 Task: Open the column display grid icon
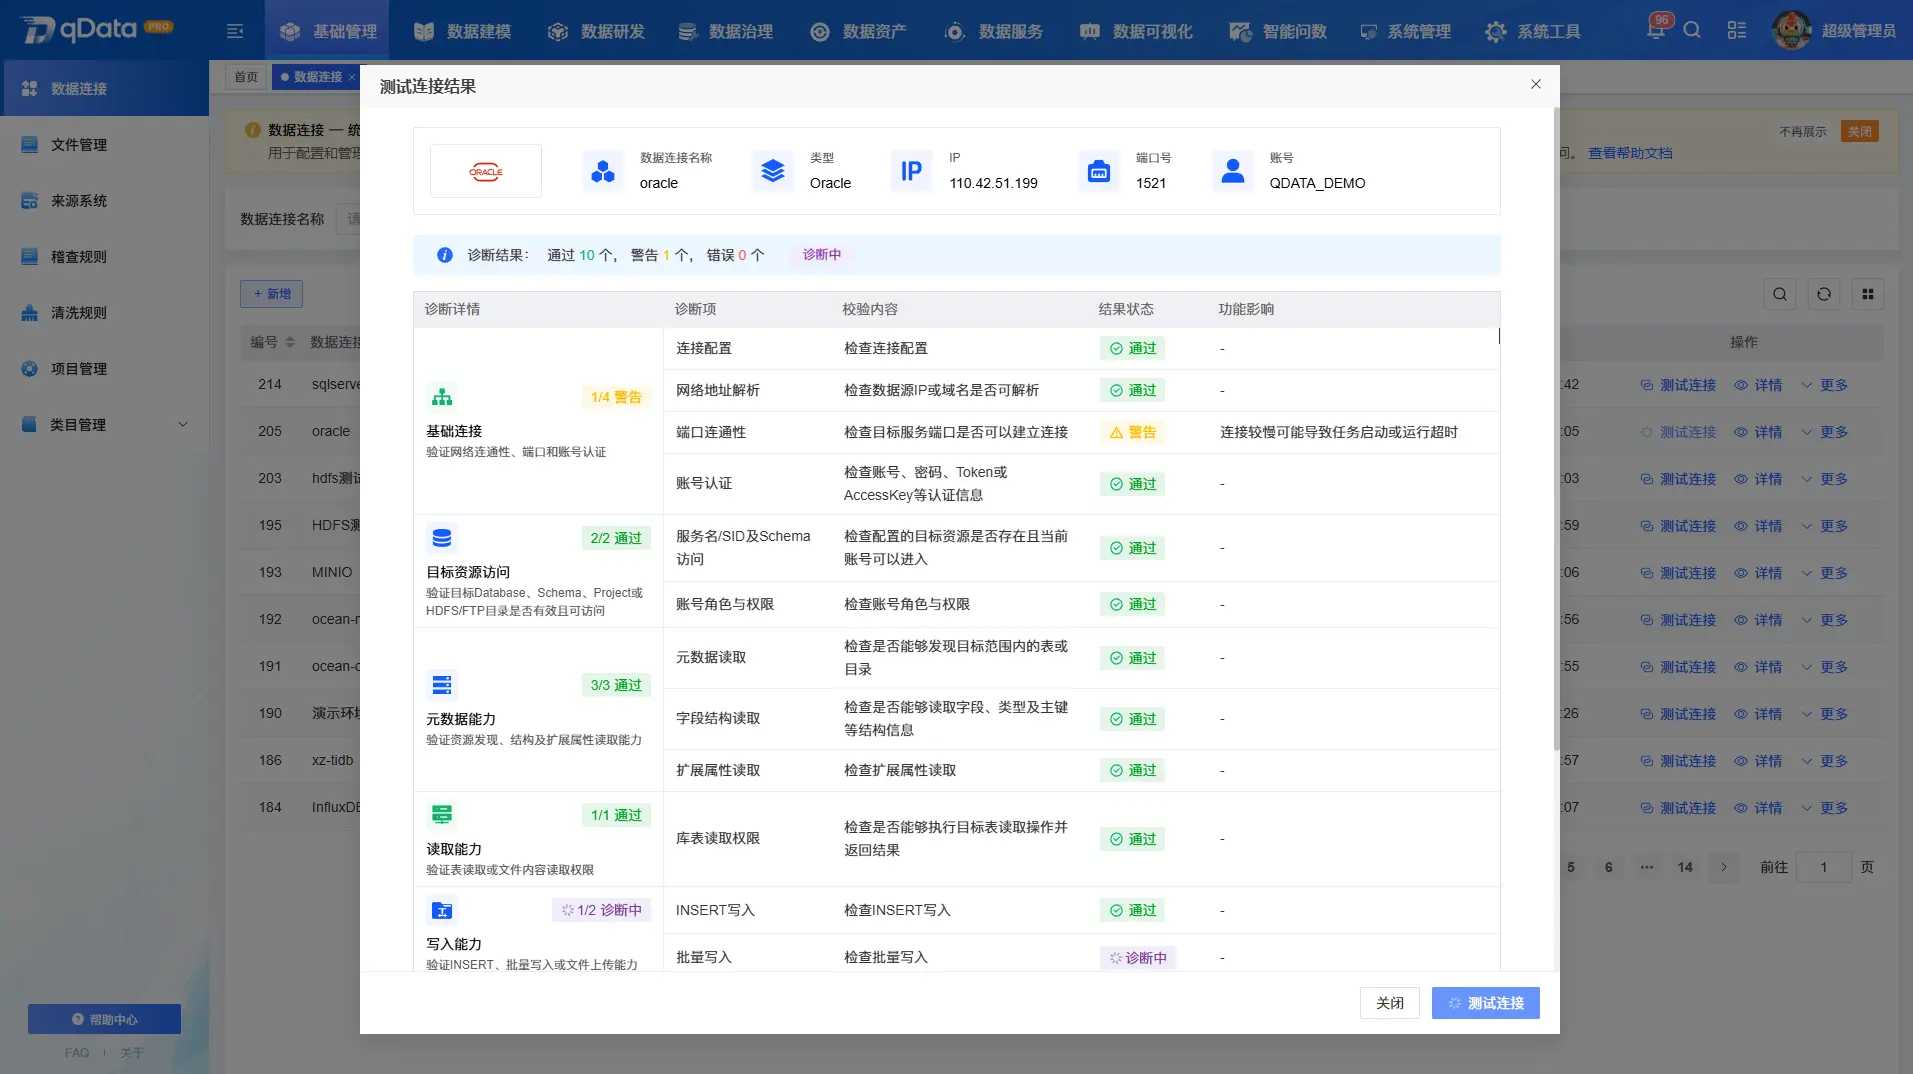(x=1868, y=294)
